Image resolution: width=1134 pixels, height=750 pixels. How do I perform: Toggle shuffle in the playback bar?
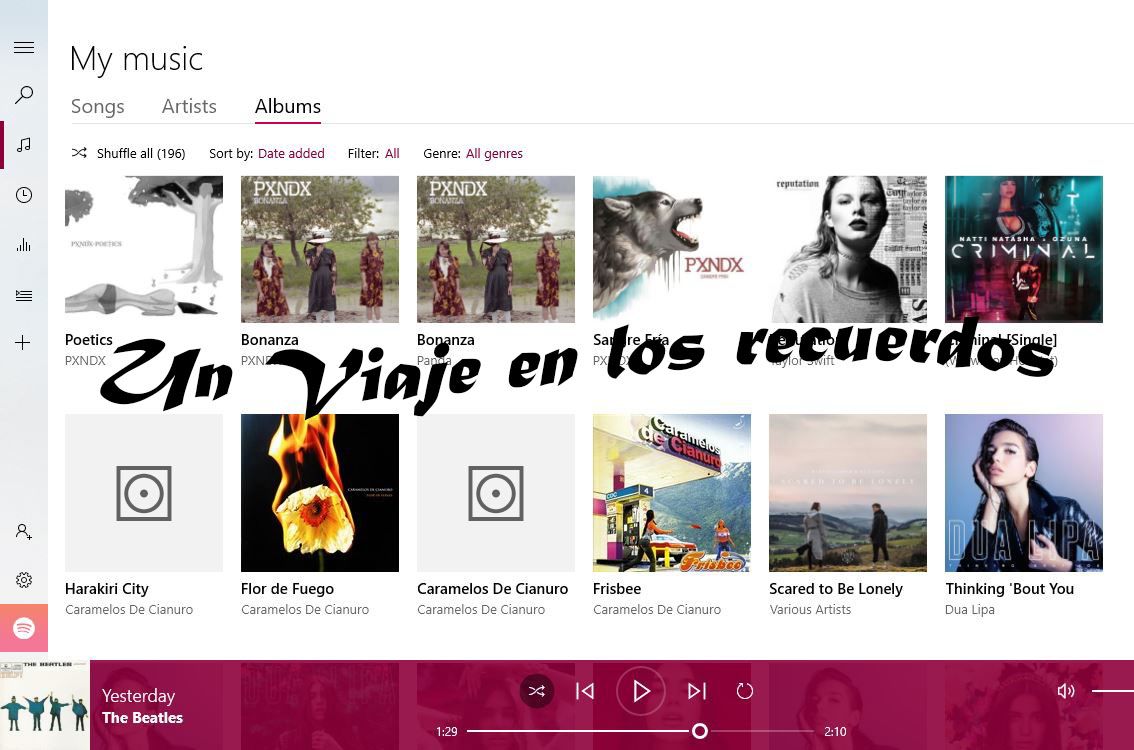coord(537,691)
